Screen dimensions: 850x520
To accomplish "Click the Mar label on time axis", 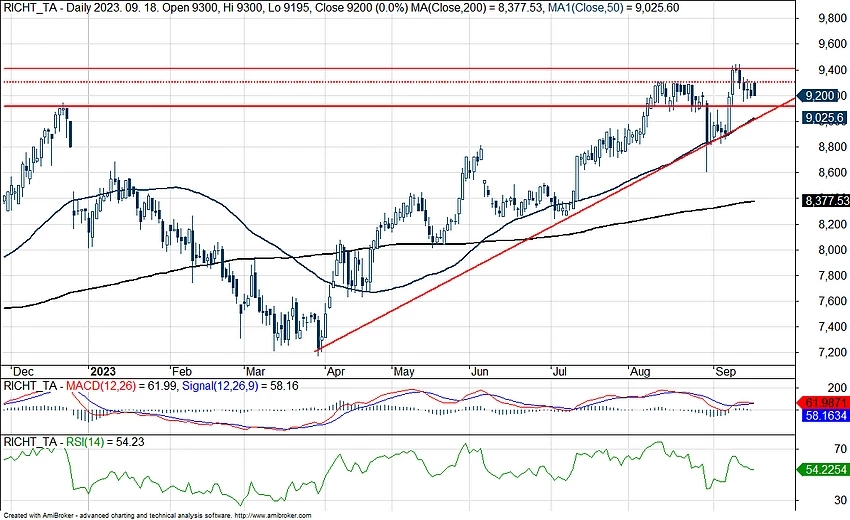I will (x=255, y=371).
